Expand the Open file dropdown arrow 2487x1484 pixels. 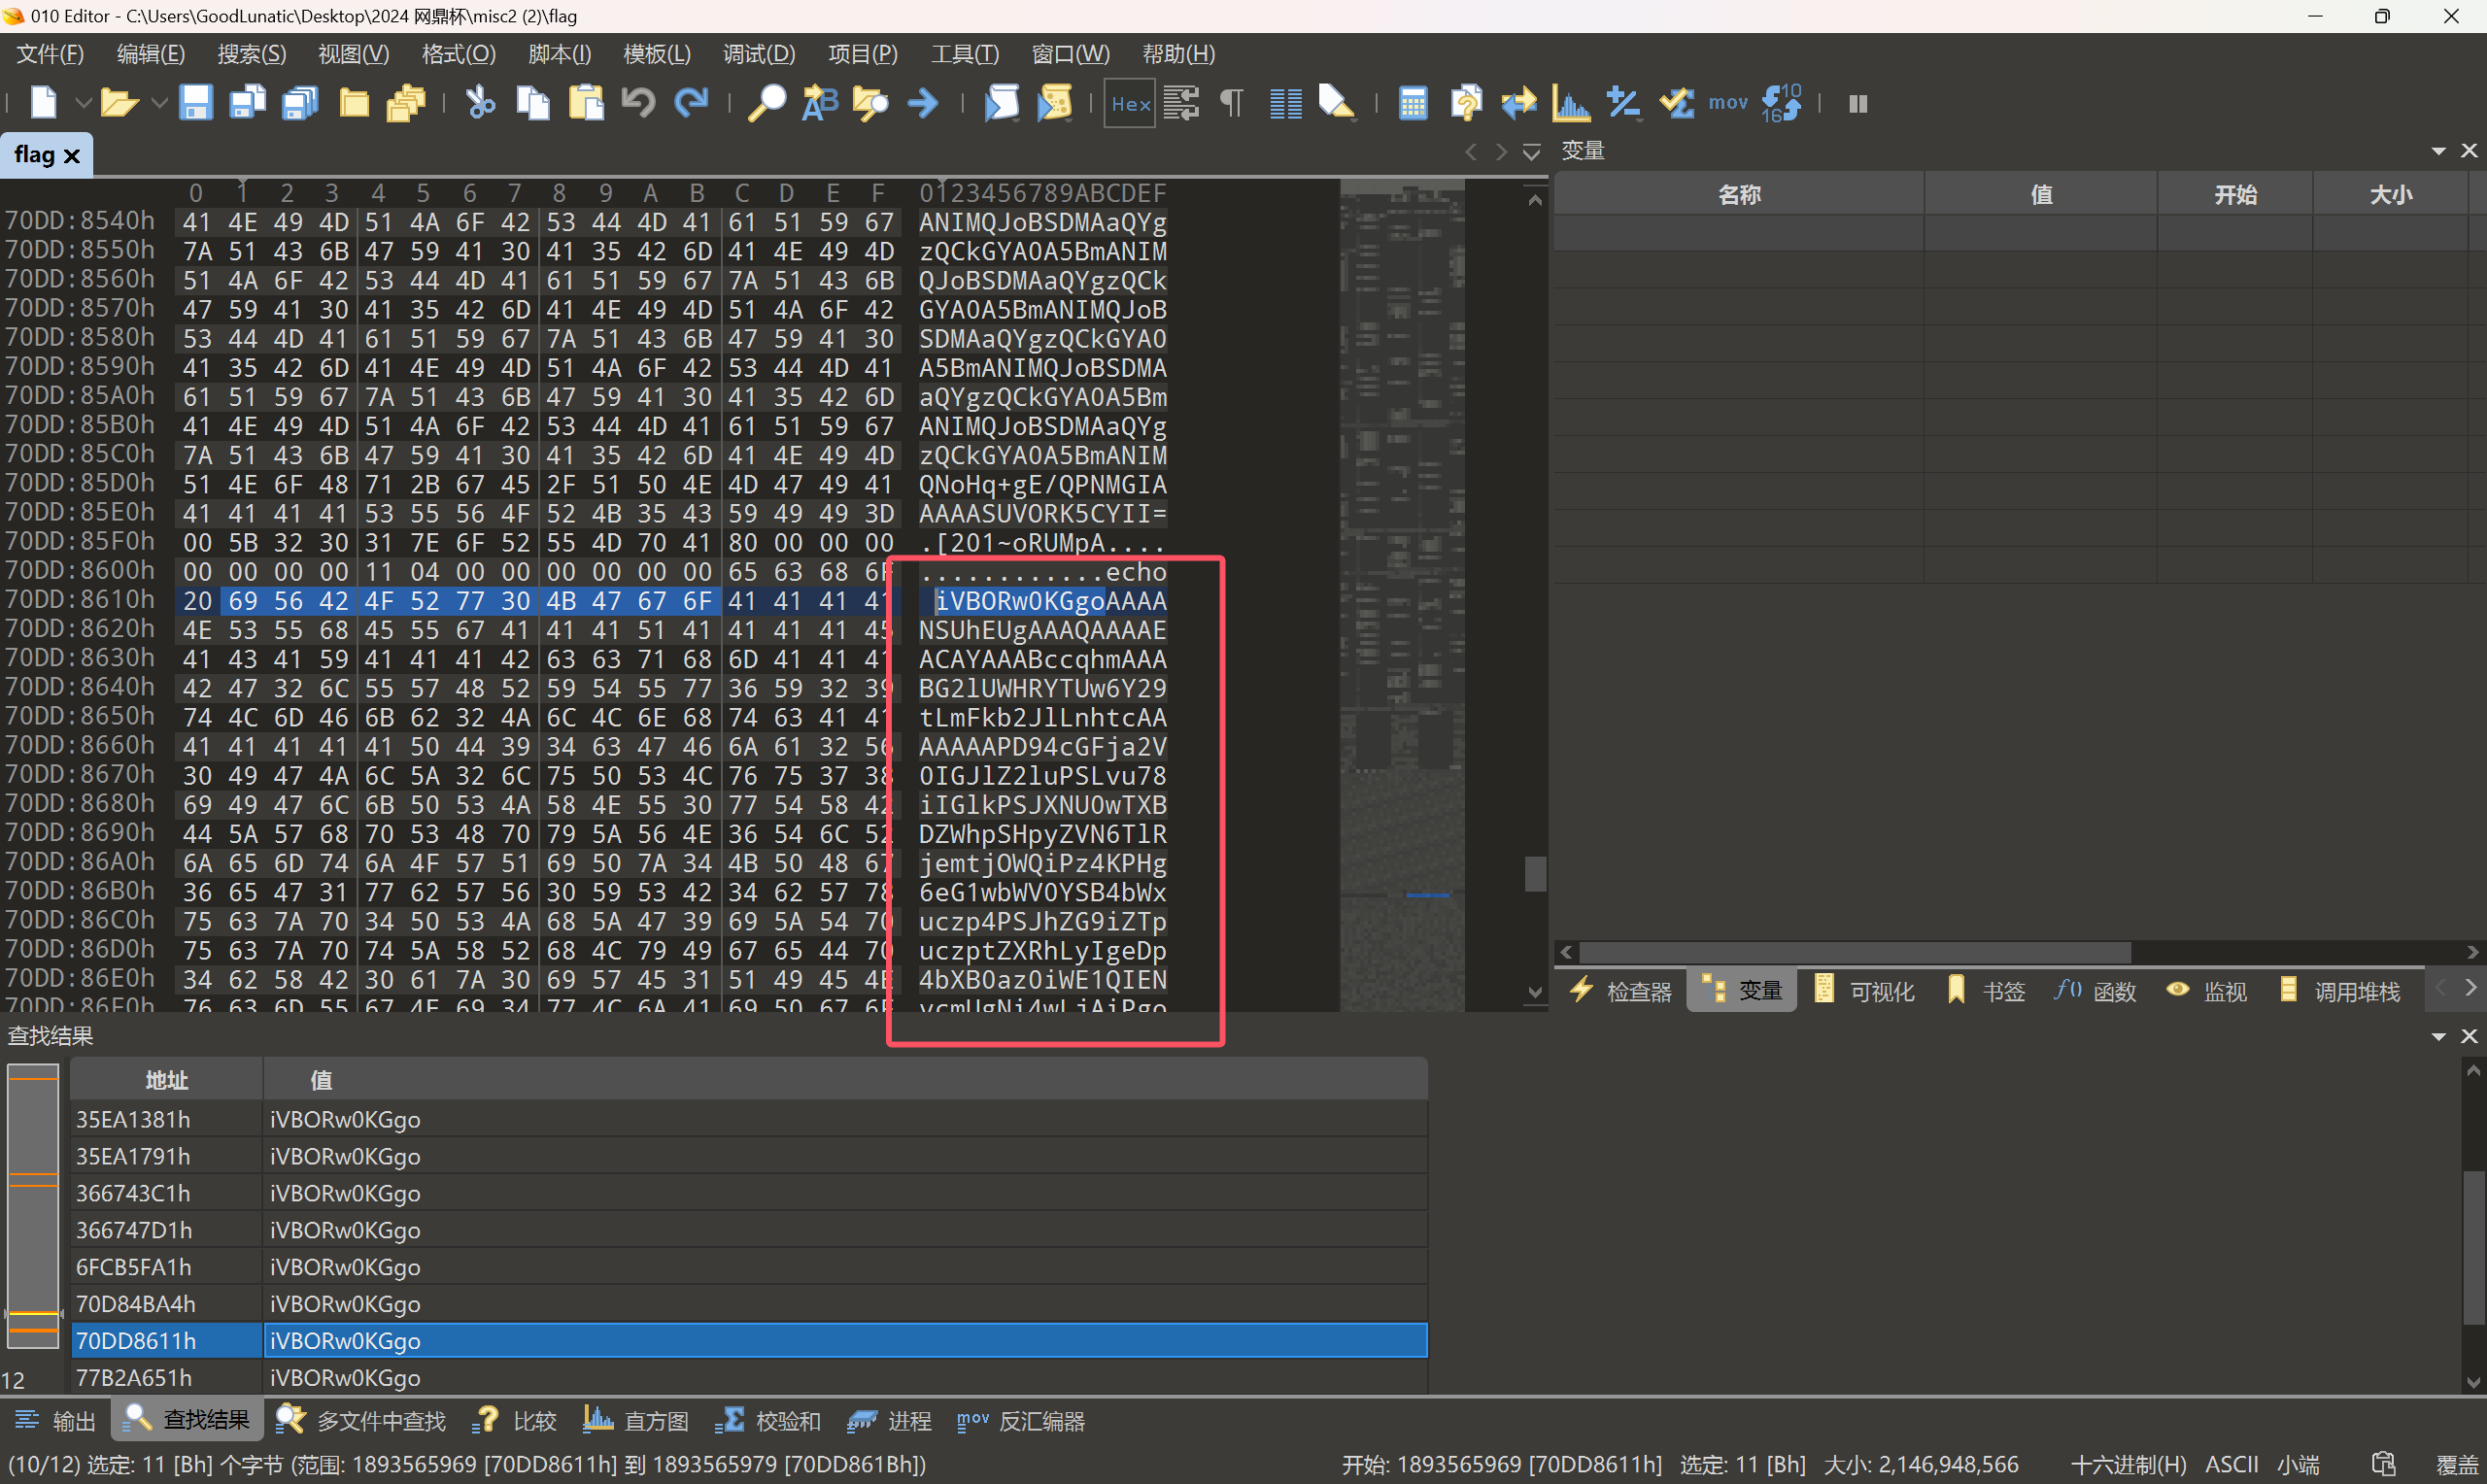[158, 103]
